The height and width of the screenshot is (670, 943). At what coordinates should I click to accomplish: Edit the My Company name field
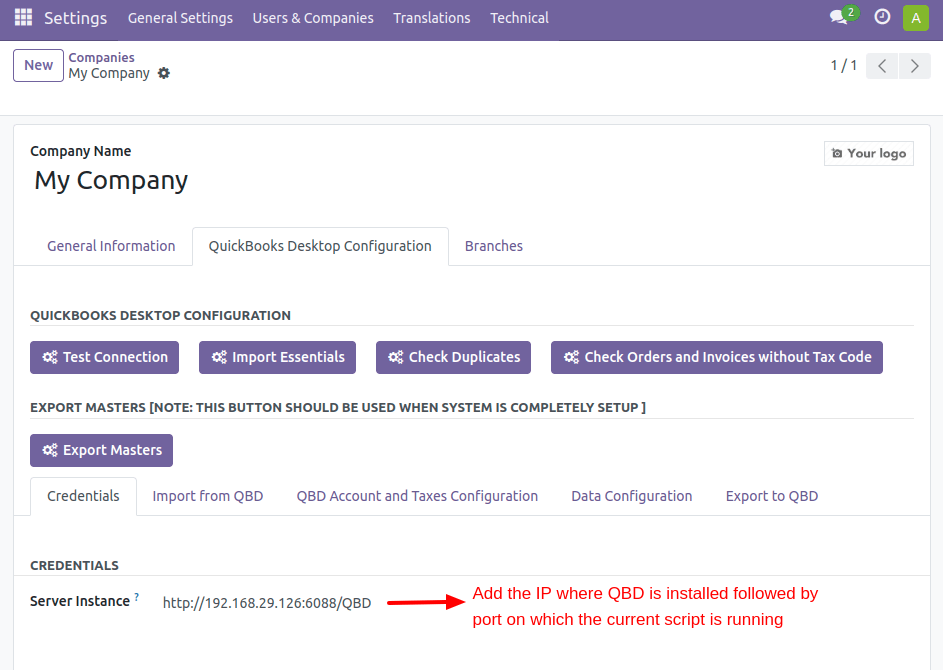click(111, 180)
